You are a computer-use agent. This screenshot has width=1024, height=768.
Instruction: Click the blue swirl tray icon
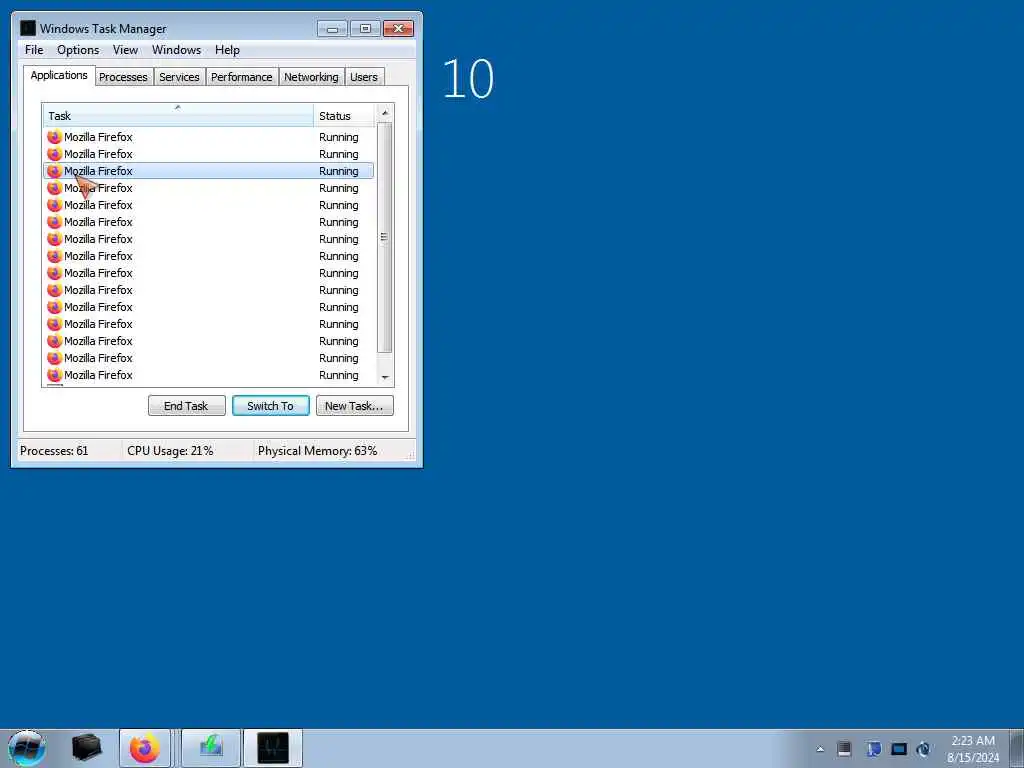pyautogui.click(x=923, y=749)
